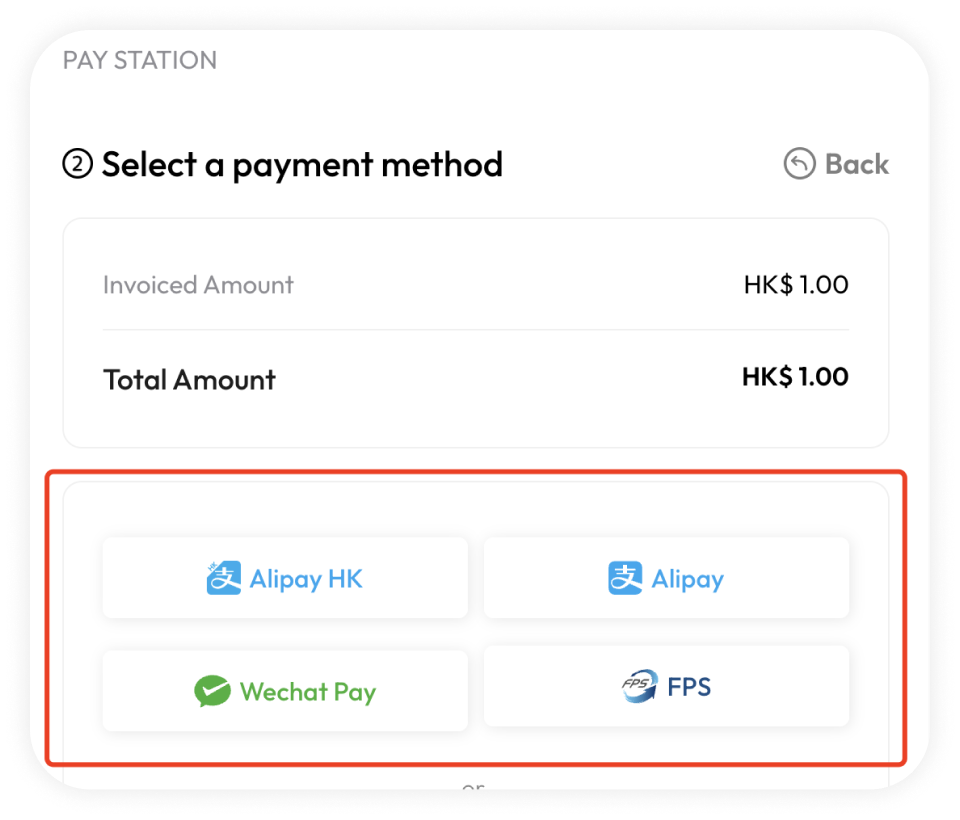
Task: Click the PAY STATION header text
Action: [x=140, y=60]
